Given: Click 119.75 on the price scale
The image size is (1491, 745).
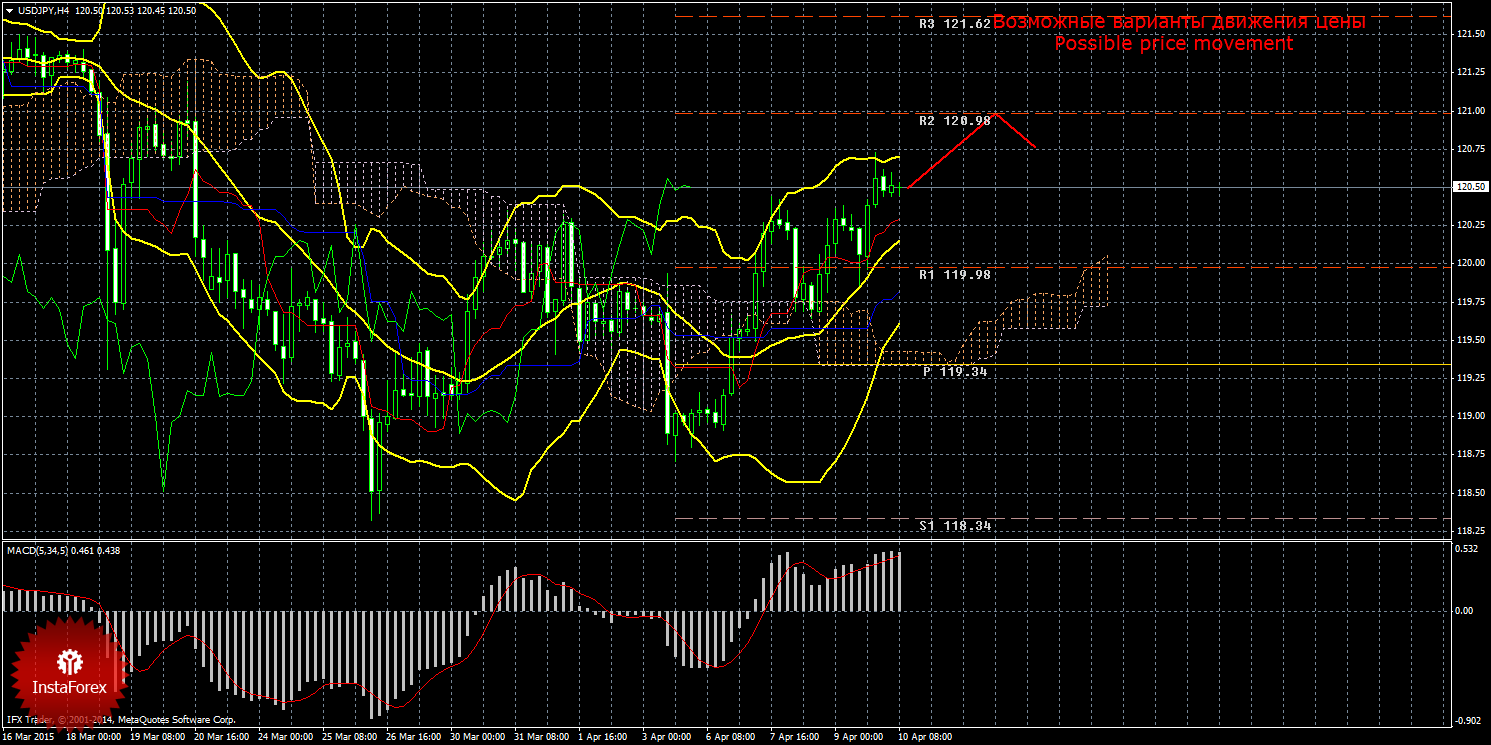Looking at the screenshot, I should point(1470,302).
